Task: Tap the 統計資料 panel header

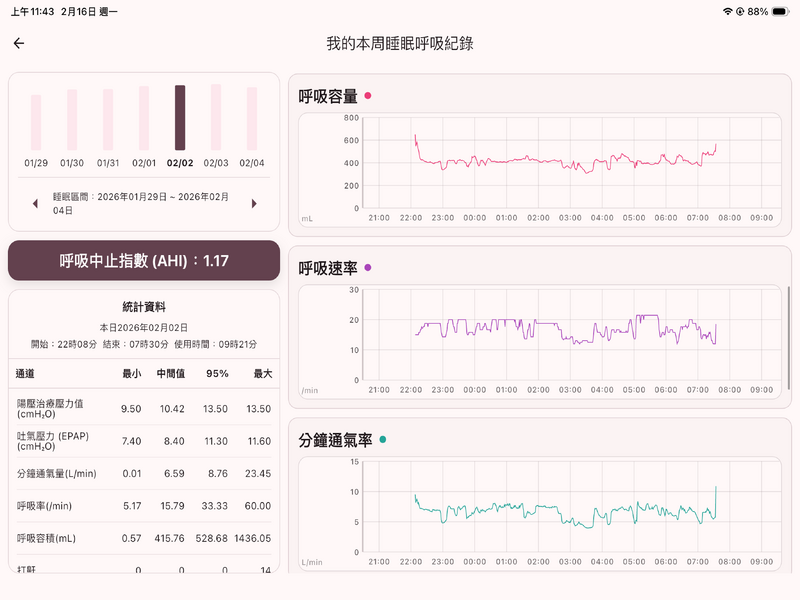Action: point(144,305)
